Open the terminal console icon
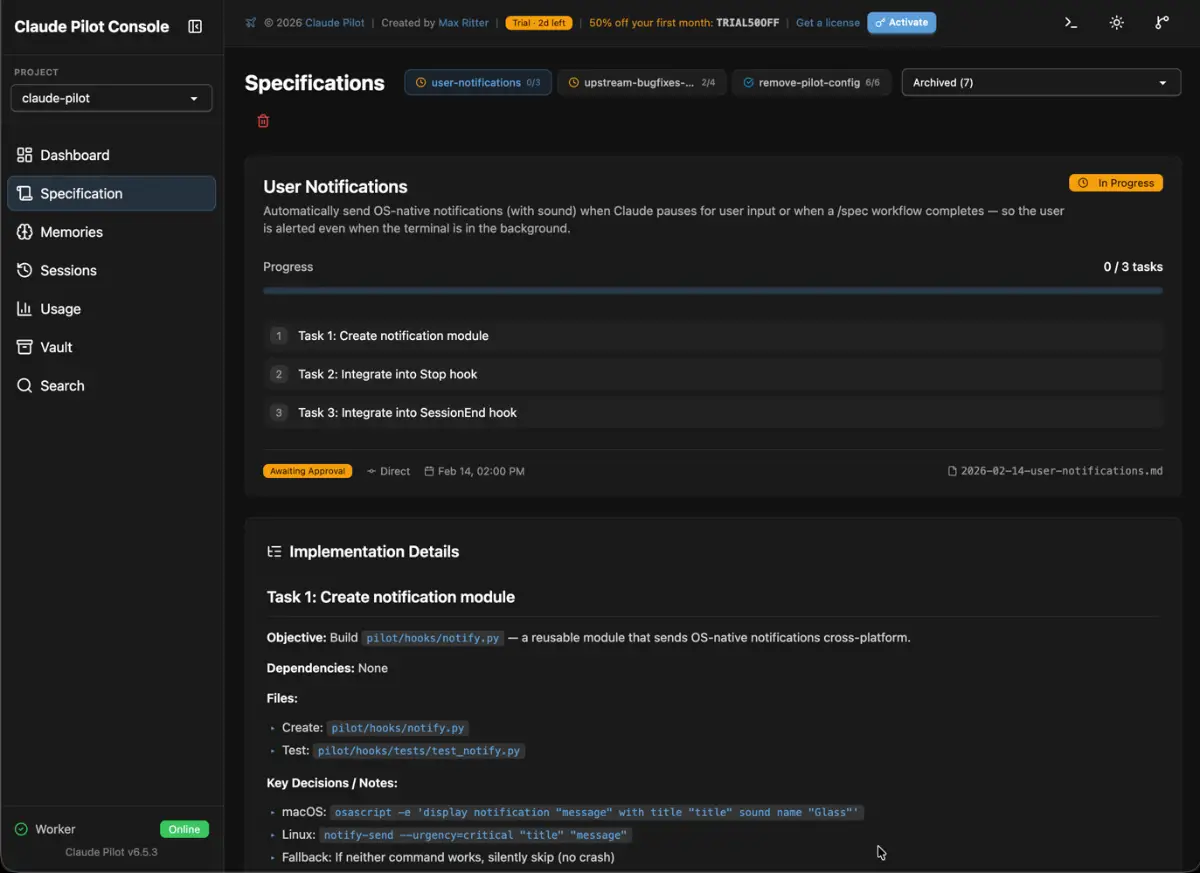 coord(1071,22)
